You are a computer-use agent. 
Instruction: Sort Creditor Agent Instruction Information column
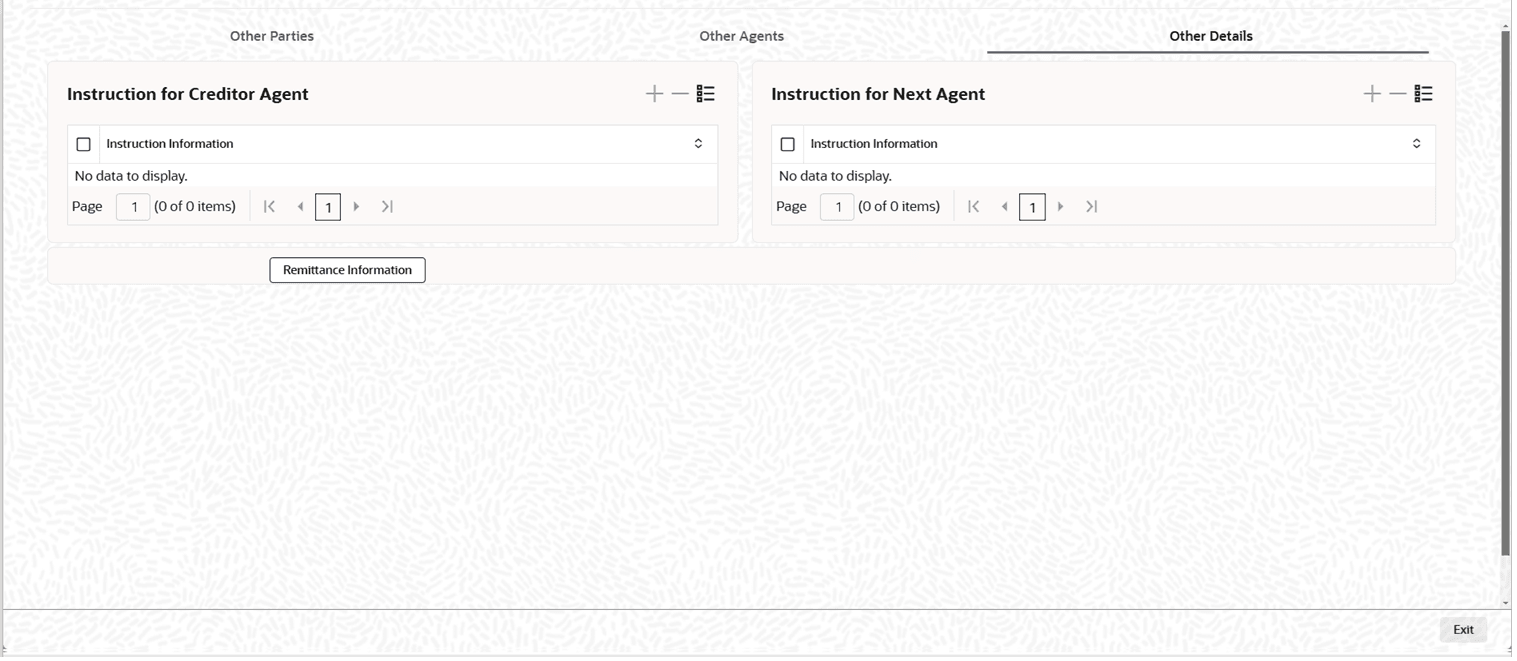(698, 144)
